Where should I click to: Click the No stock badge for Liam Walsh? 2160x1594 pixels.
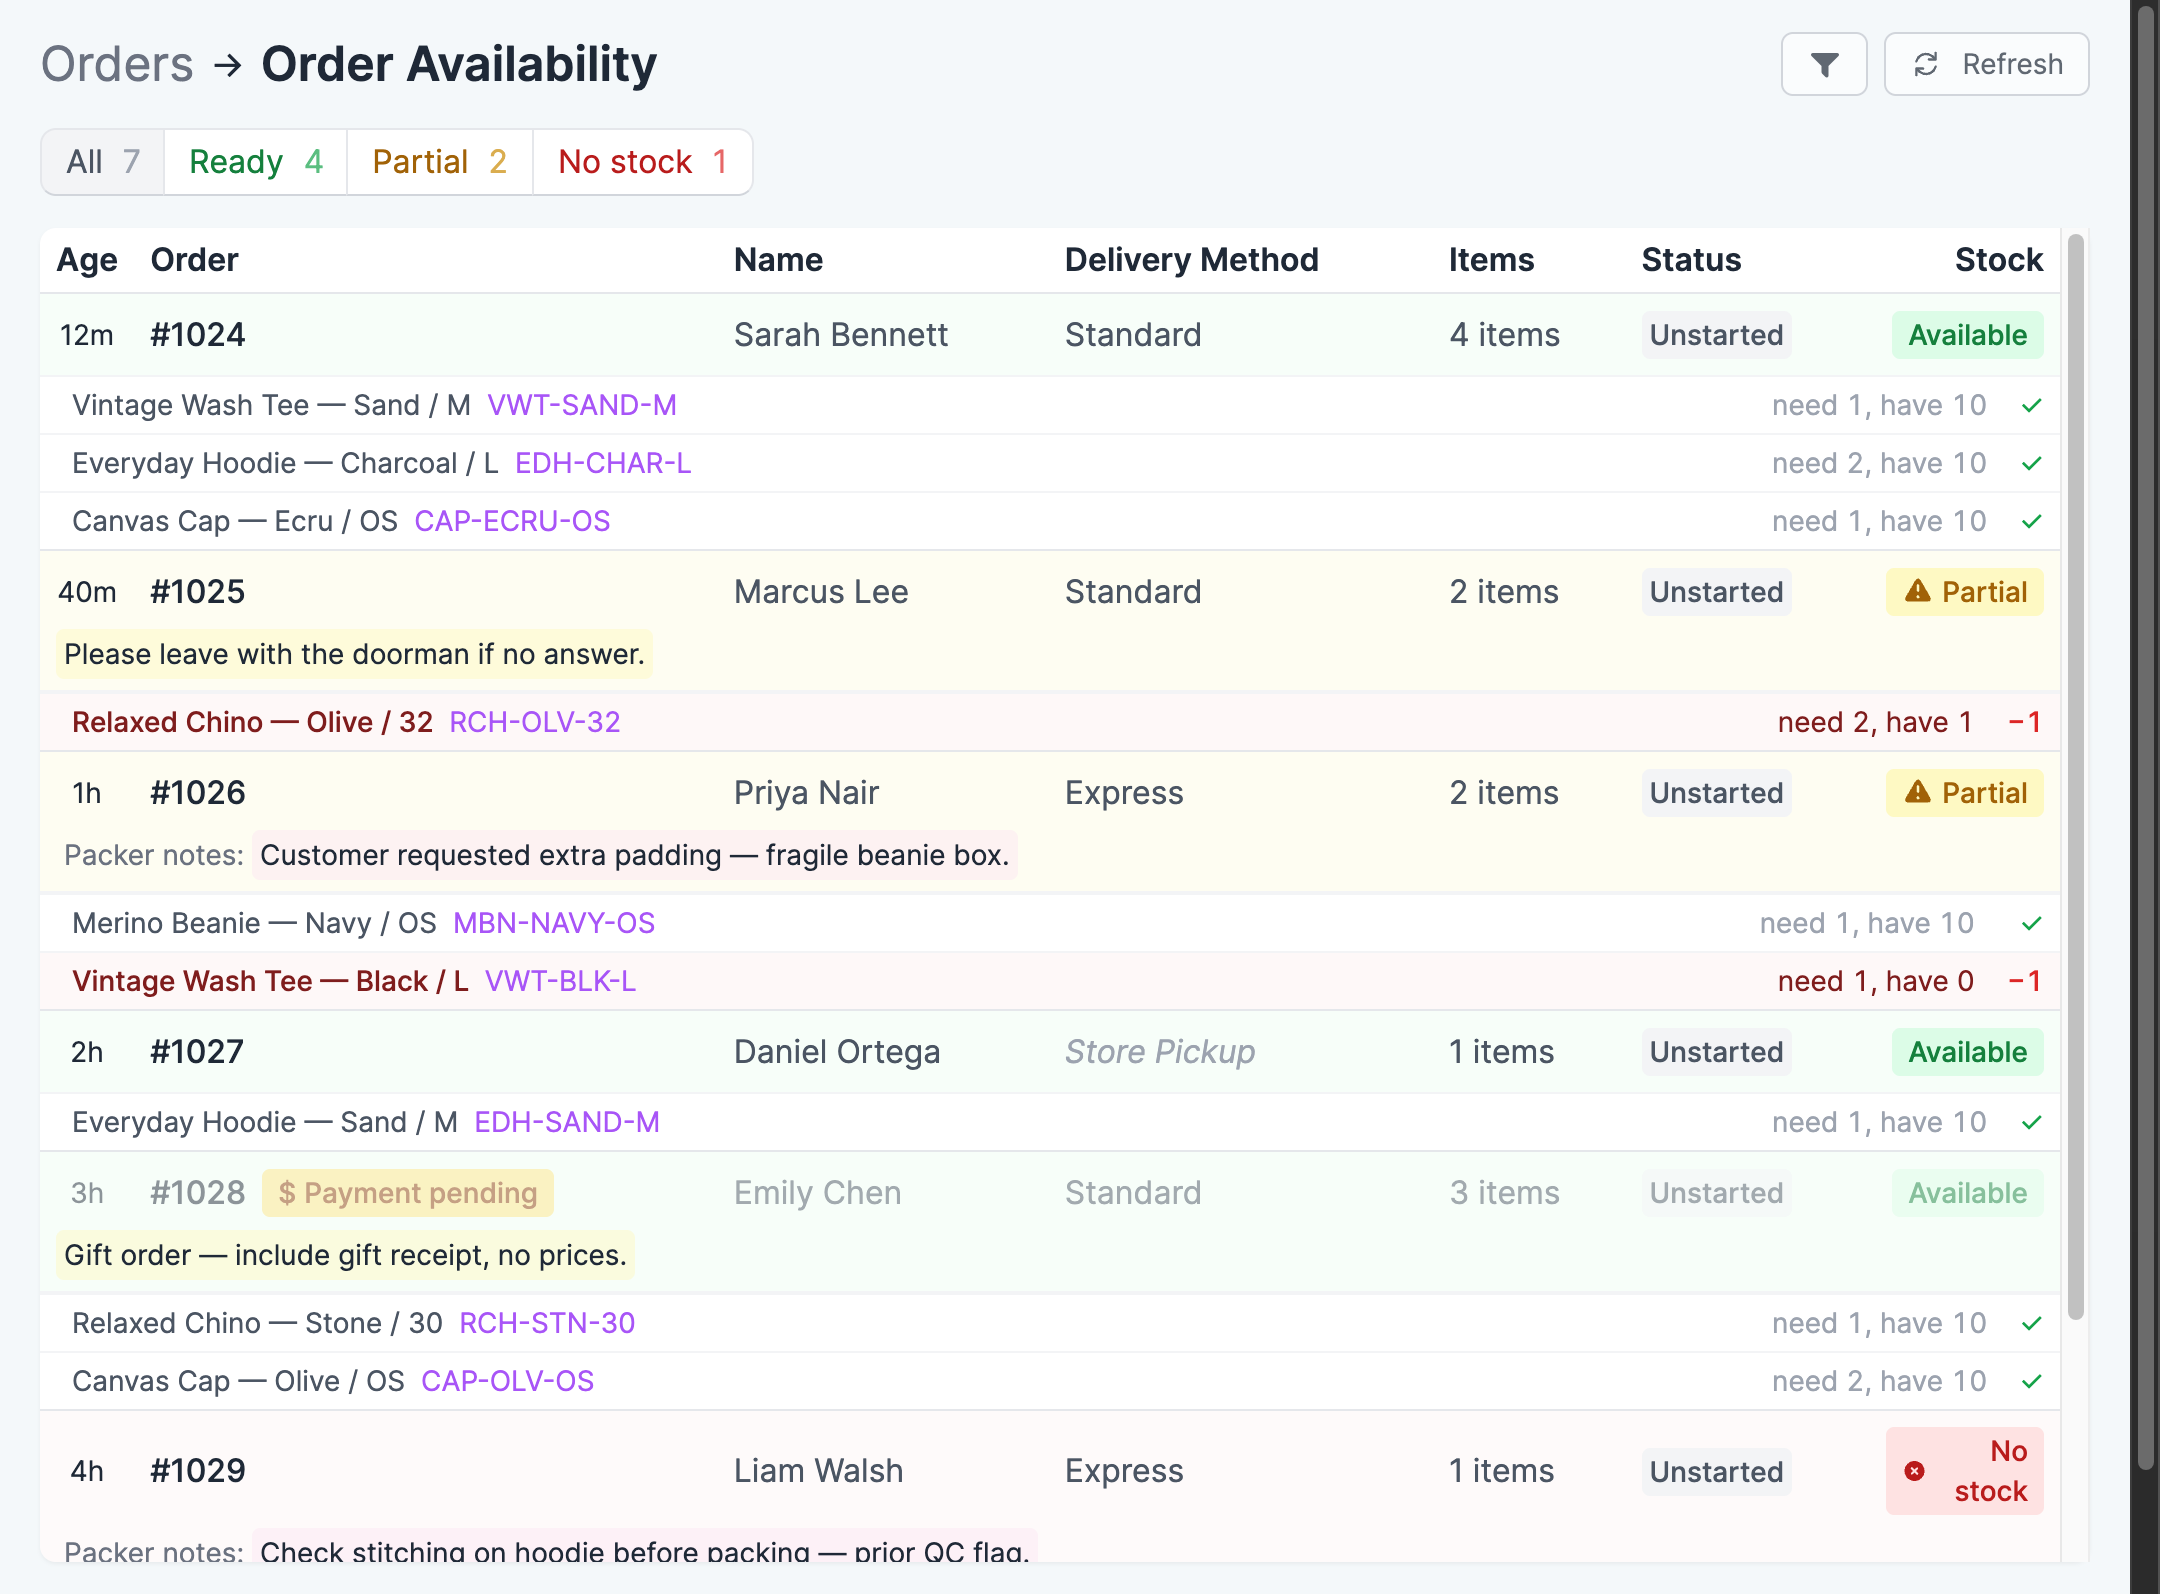[1964, 1471]
